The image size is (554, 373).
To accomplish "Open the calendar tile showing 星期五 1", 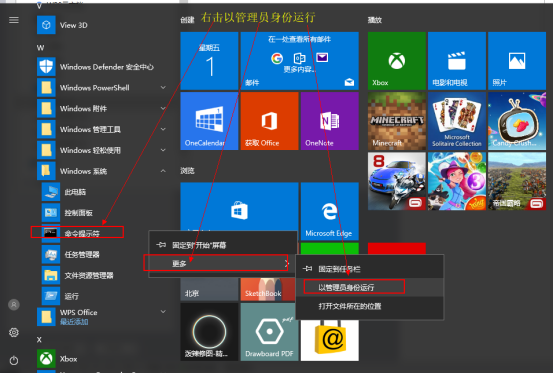I will pos(209,61).
